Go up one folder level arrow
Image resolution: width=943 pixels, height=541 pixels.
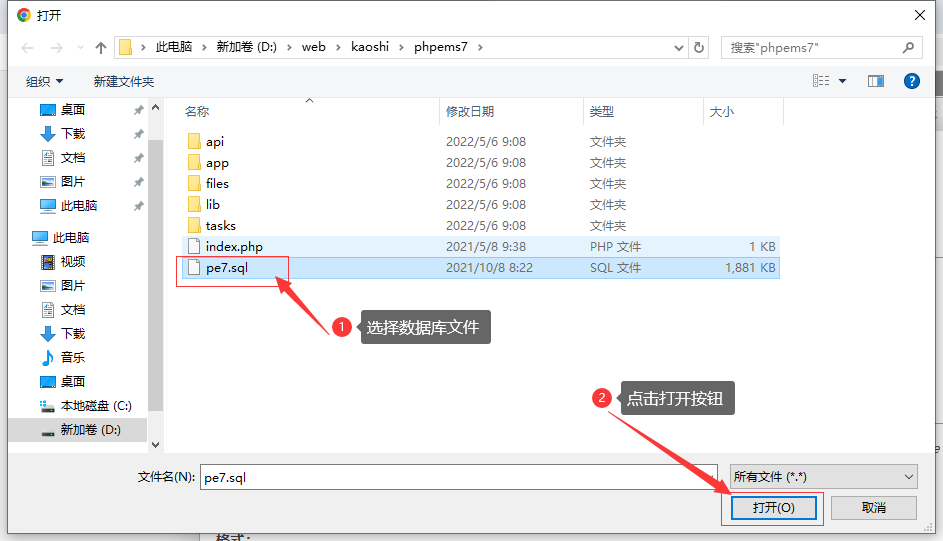click(100, 47)
